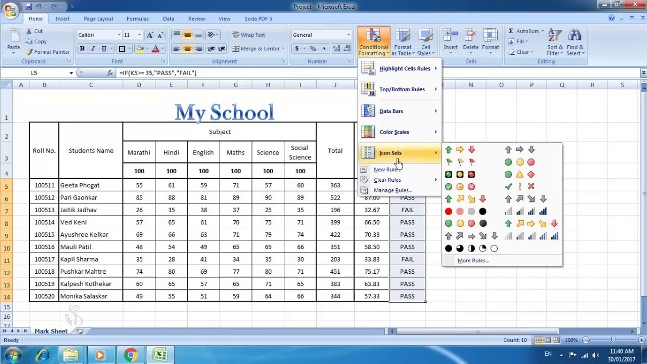Launch Chrome from the taskbar
The image size is (647, 364).
[131, 355]
